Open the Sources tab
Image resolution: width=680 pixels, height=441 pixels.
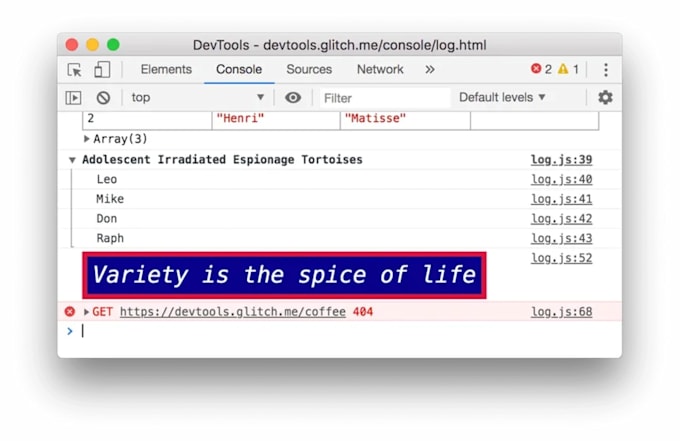[x=309, y=69]
